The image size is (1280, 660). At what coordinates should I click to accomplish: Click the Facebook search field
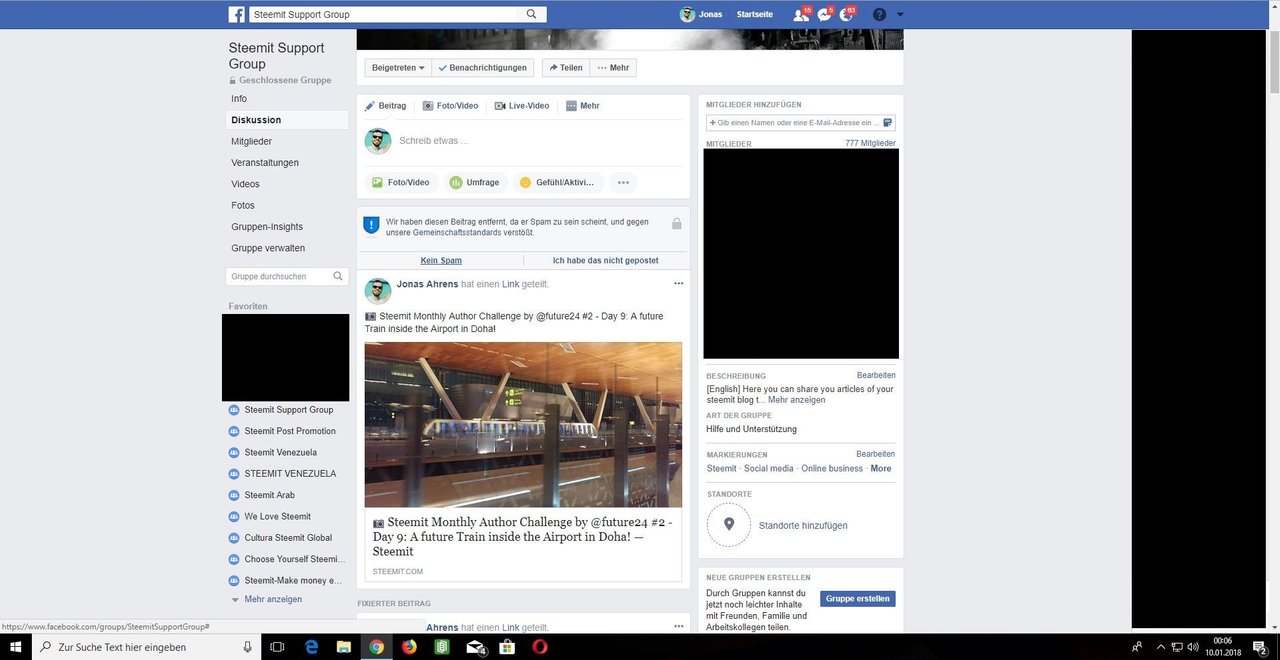pyautogui.click(x=386, y=15)
